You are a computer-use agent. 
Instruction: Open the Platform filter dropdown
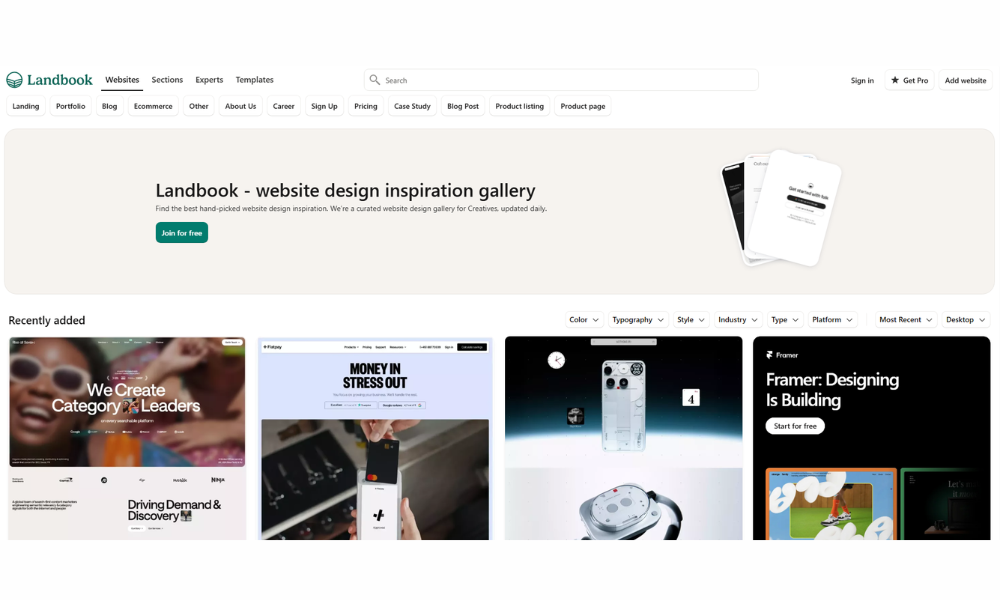[832, 319]
